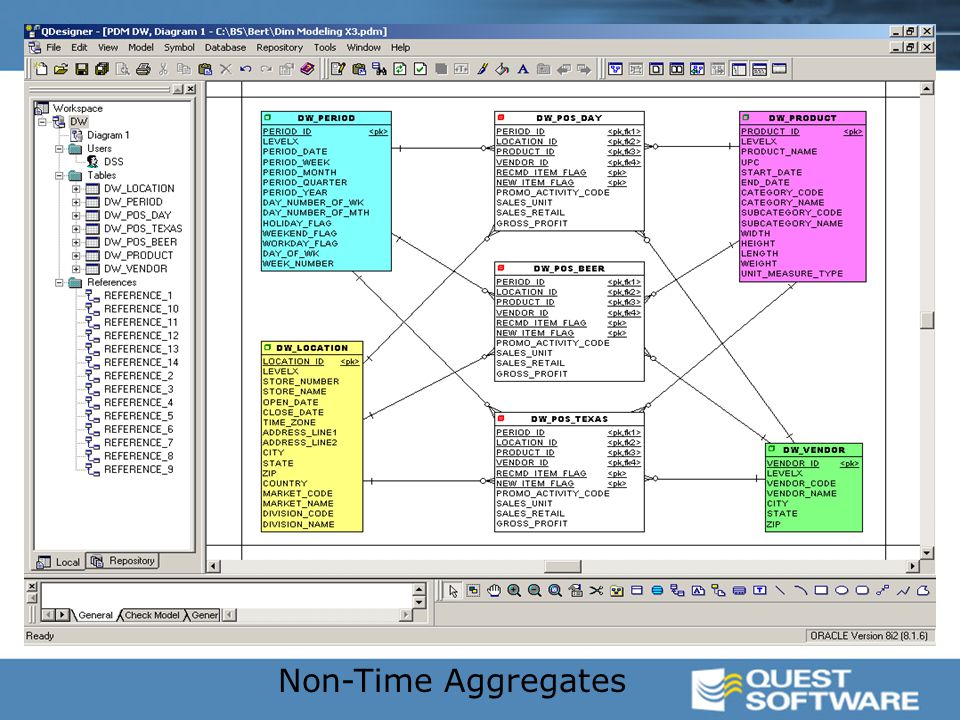Collapse the Users folder node

[59, 149]
